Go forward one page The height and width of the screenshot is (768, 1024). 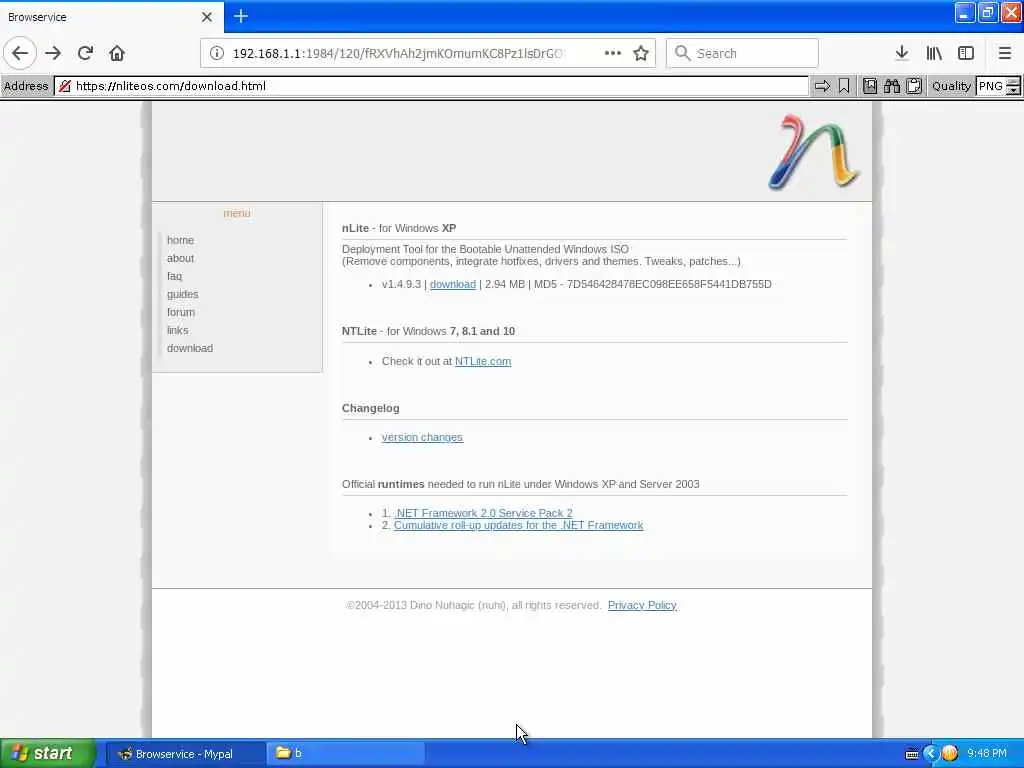[53, 53]
